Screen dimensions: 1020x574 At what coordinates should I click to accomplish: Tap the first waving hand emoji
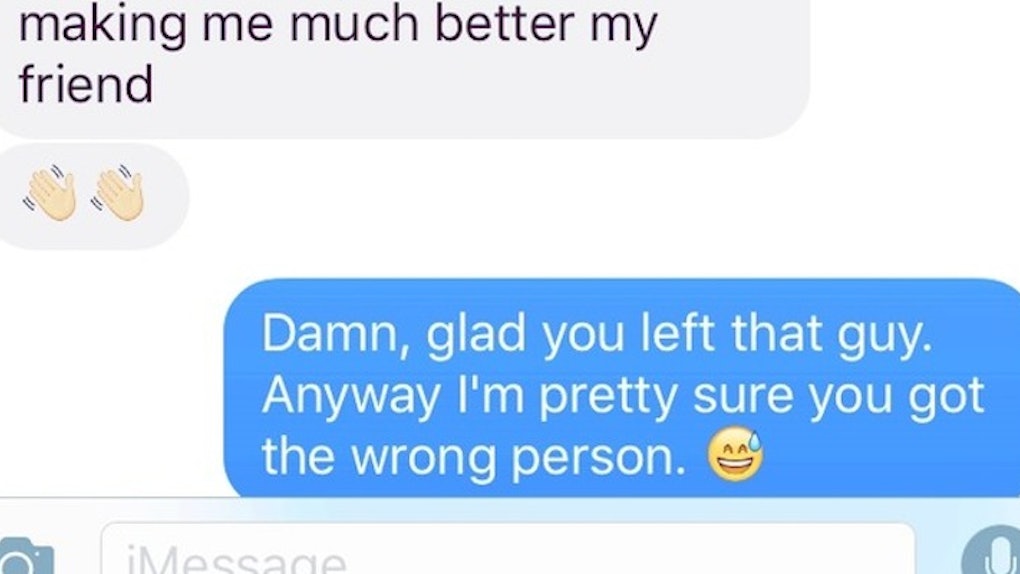point(49,193)
